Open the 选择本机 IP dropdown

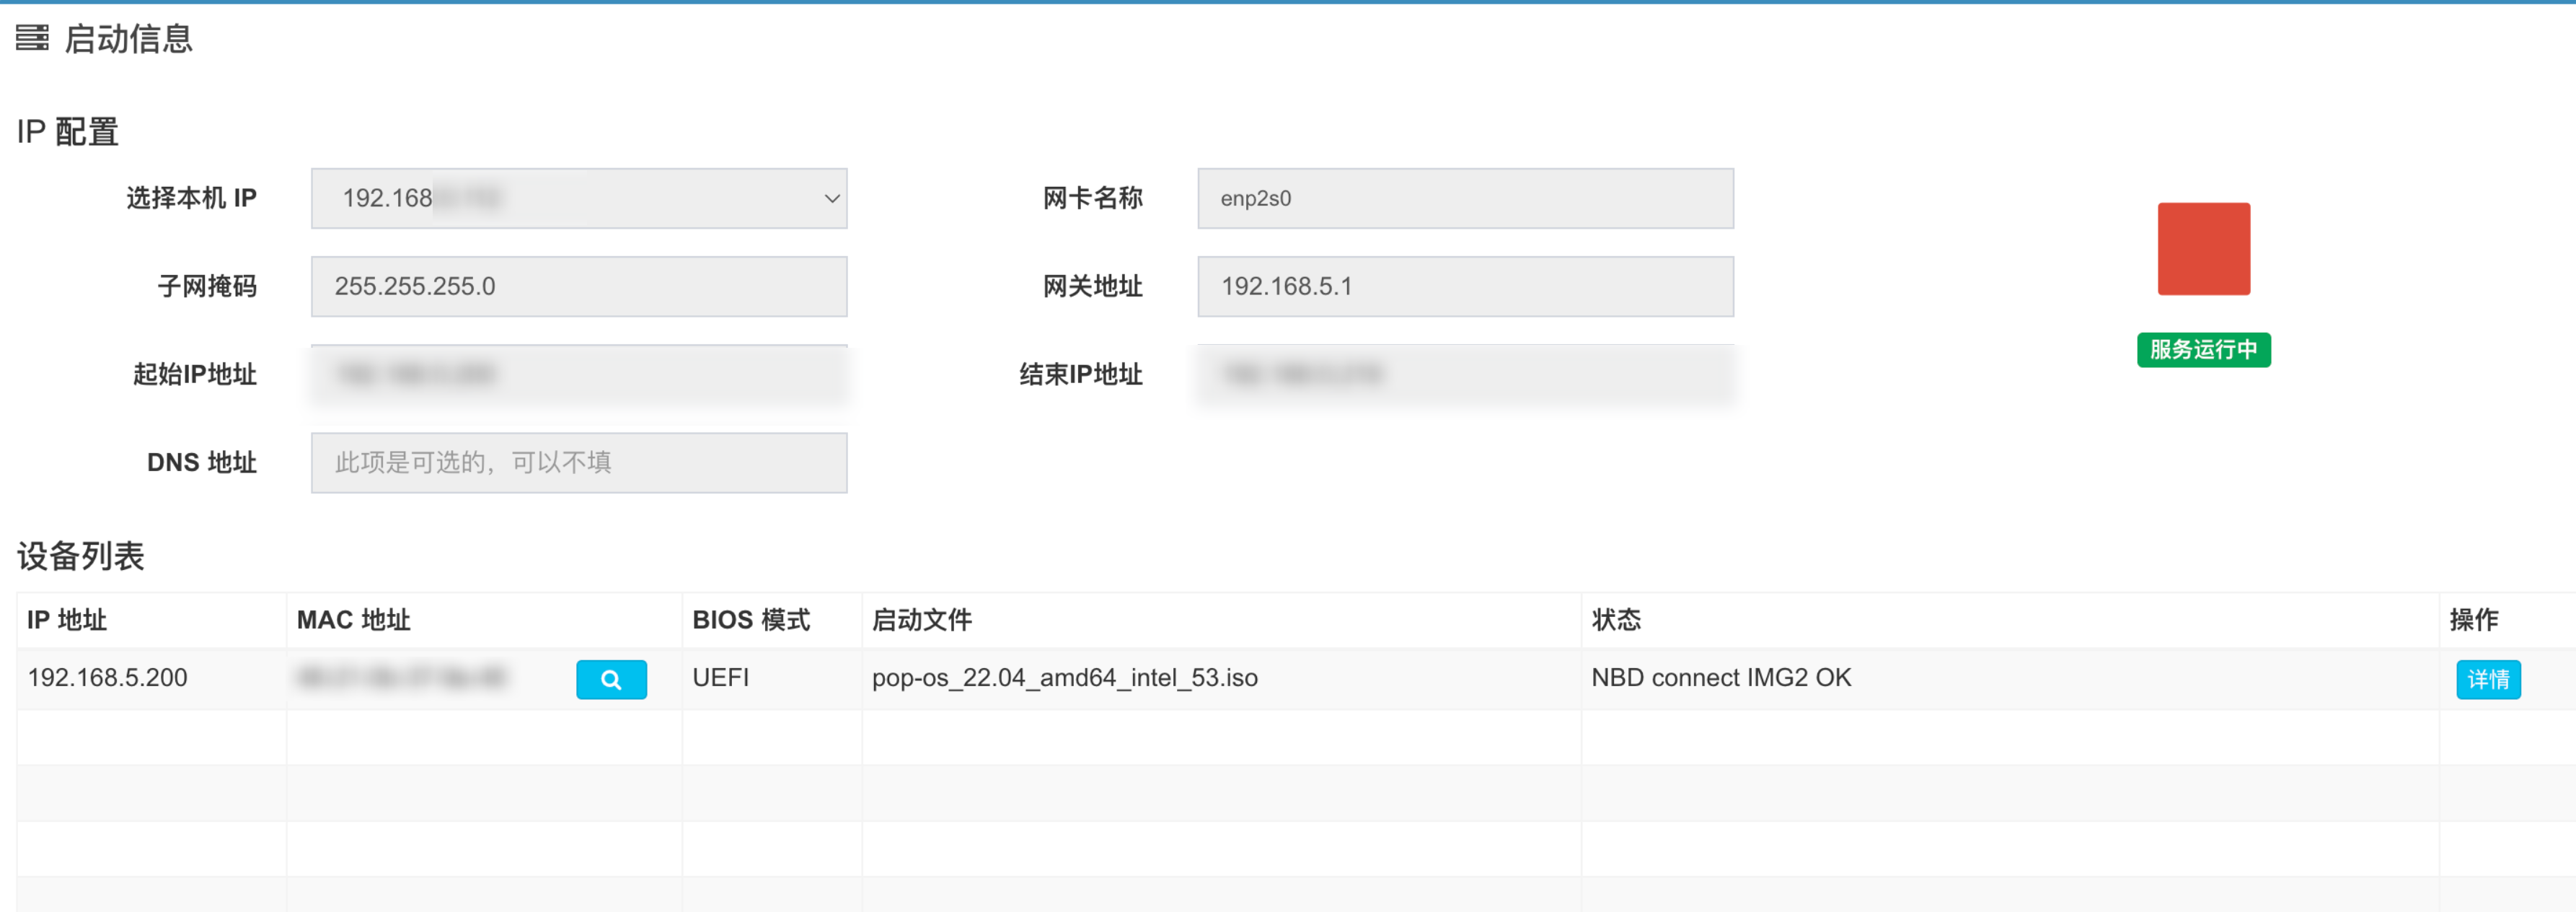point(578,198)
